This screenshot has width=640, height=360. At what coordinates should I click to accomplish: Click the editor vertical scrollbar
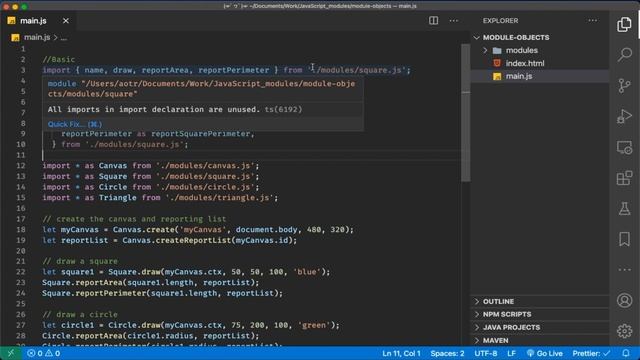[x=466, y=112]
